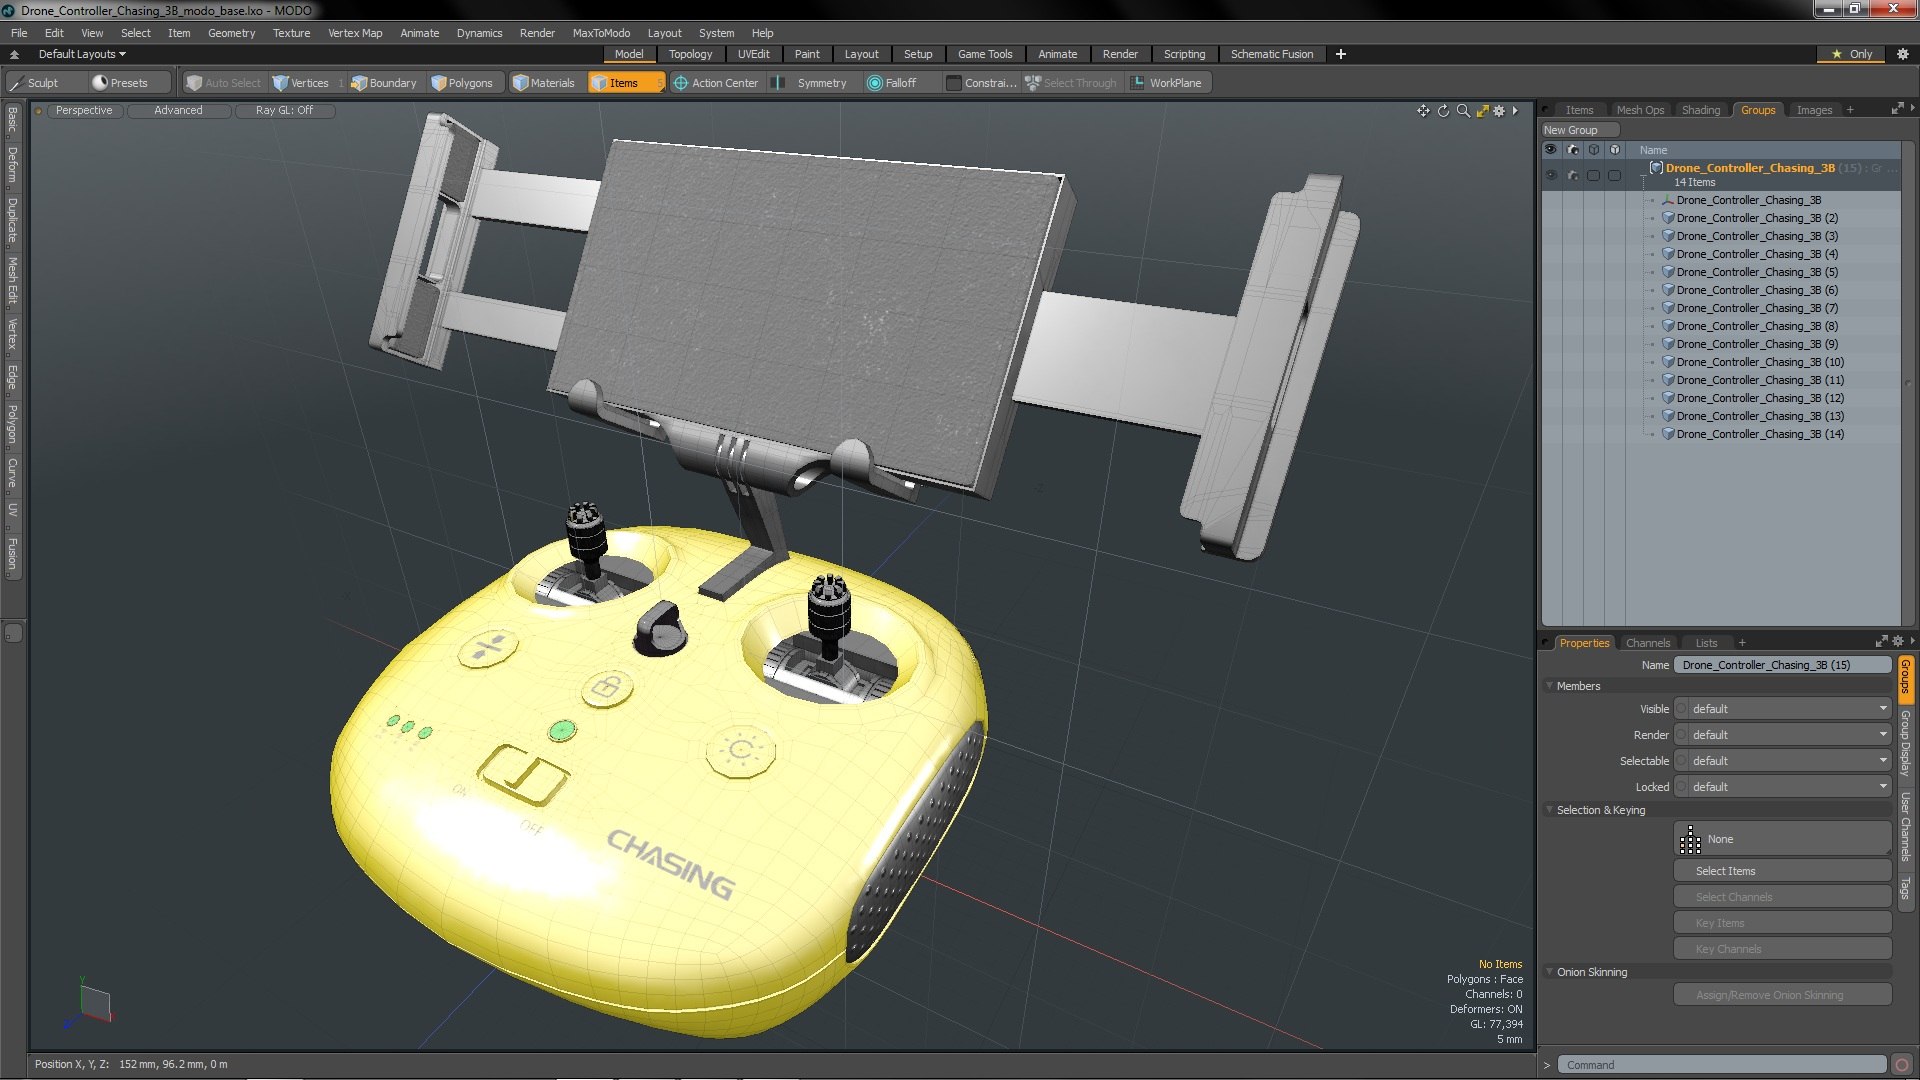Switch to the Mesh Ops tab
Viewport: 1920px width, 1080px height.
(x=1640, y=110)
